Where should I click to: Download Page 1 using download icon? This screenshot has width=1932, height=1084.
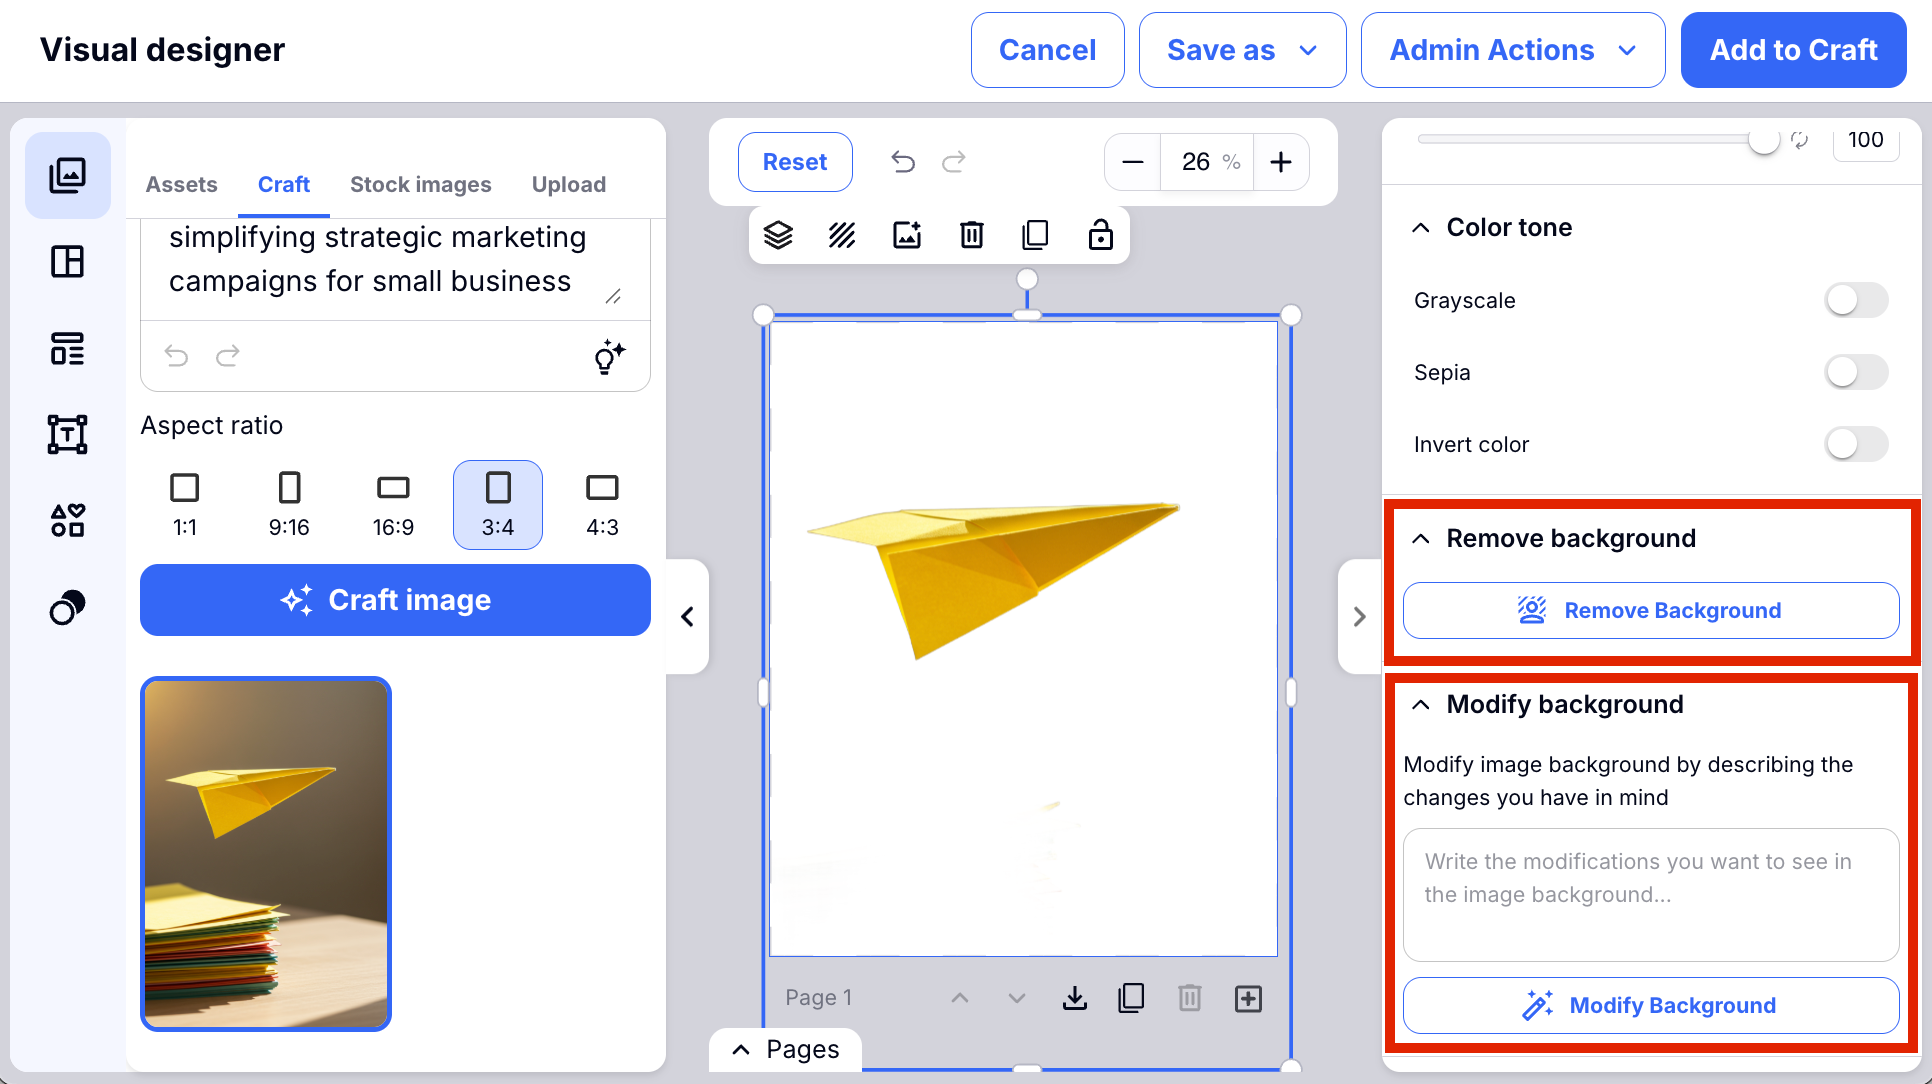[x=1075, y=998]
